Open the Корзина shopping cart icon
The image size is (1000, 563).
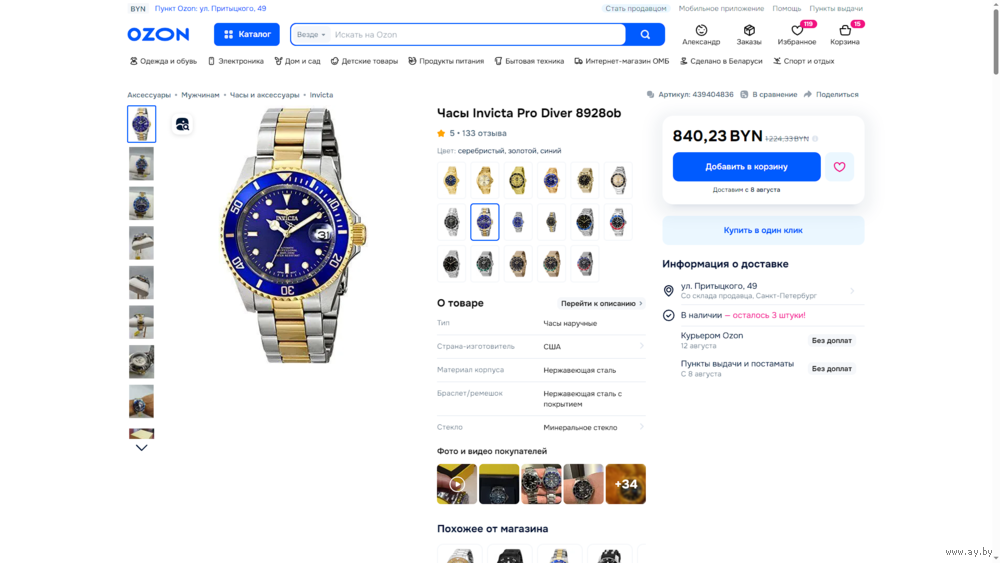(x=844, y=31)
